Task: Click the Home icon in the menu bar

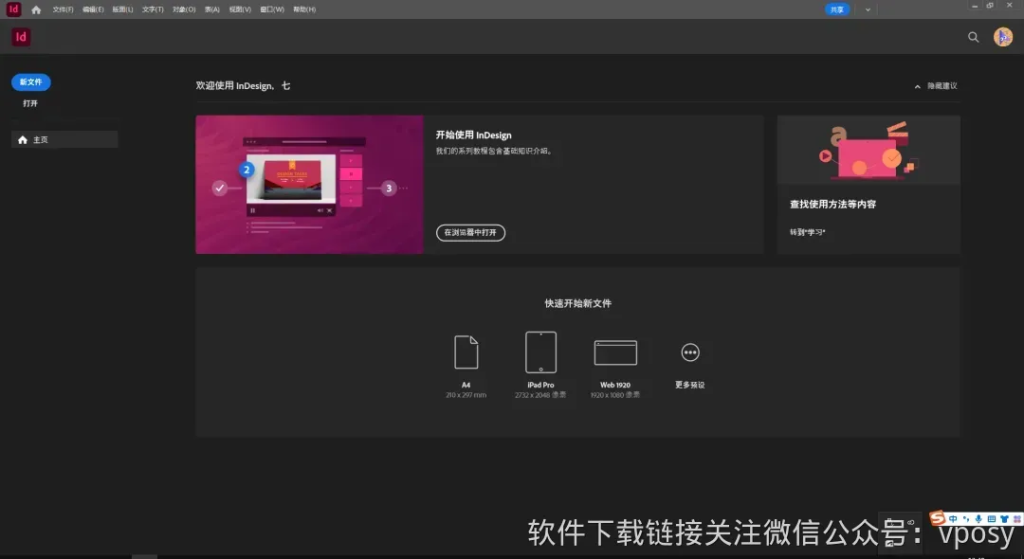Action: 36,10
